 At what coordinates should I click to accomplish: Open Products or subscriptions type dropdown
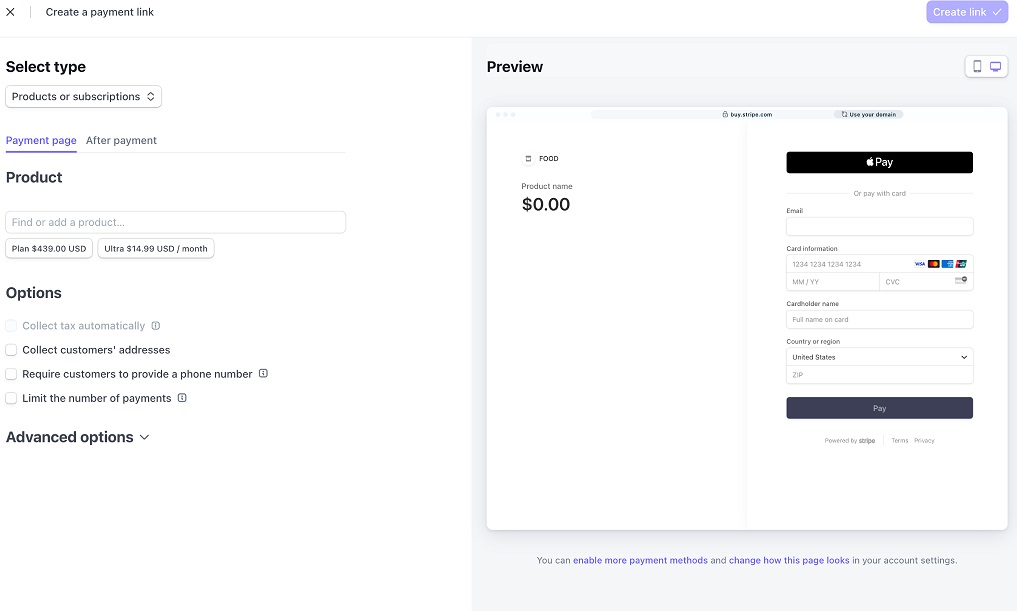pos(84,97)
